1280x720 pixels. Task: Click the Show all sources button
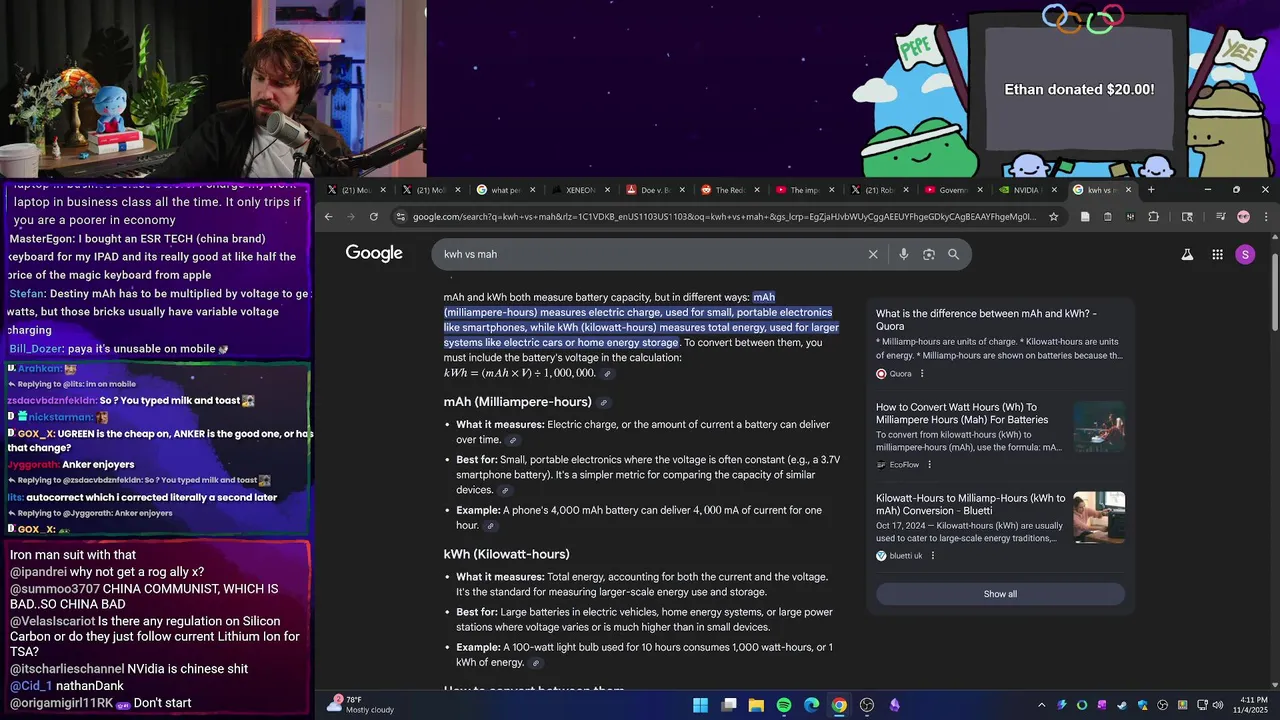pos(1000,594)
